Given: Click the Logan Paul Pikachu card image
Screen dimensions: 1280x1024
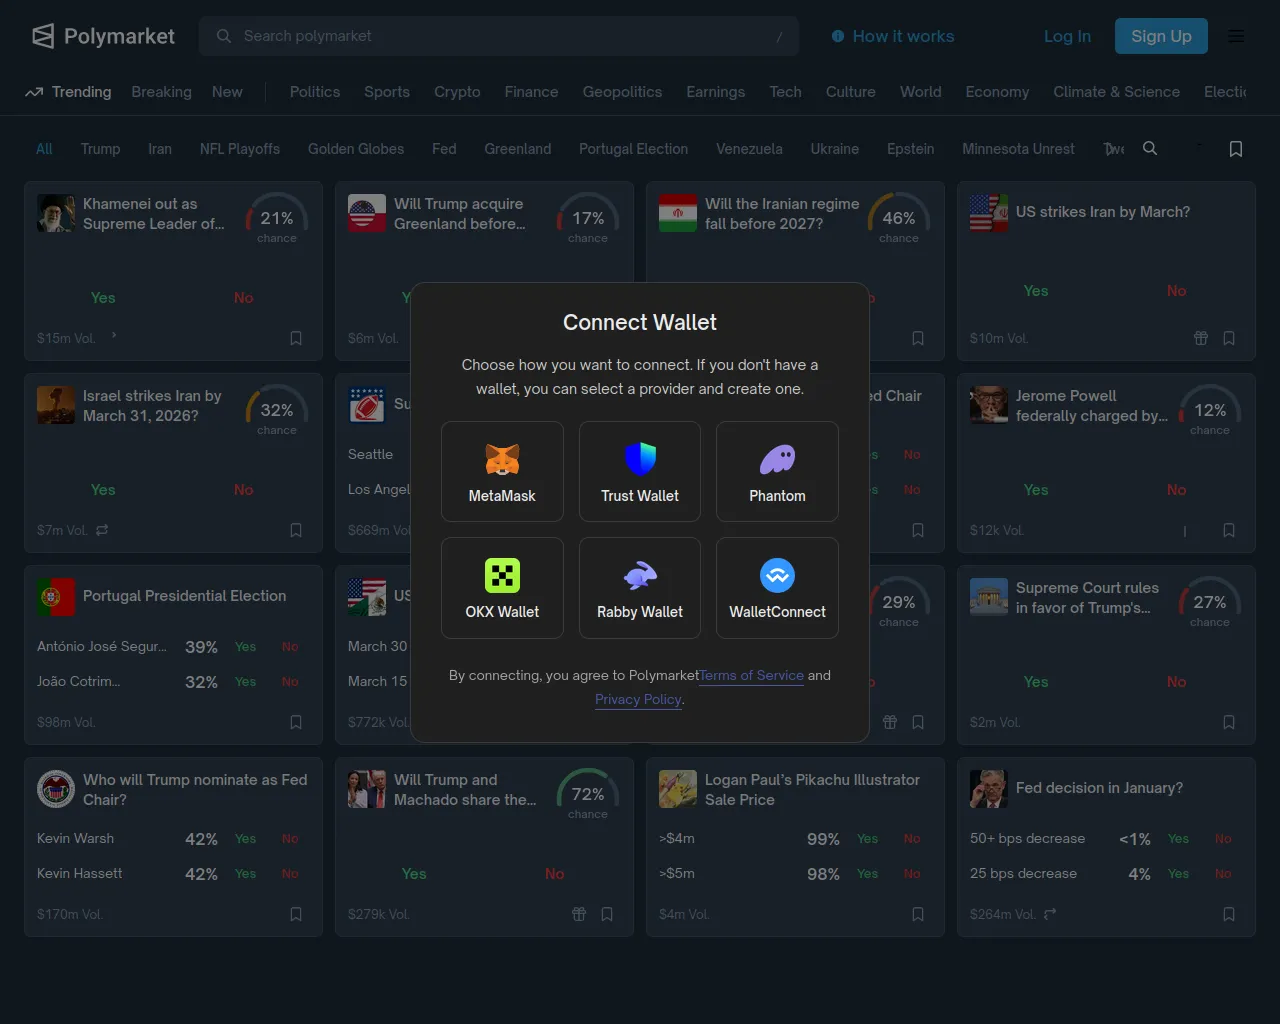Looking at the screenshot, I should 678,789.
